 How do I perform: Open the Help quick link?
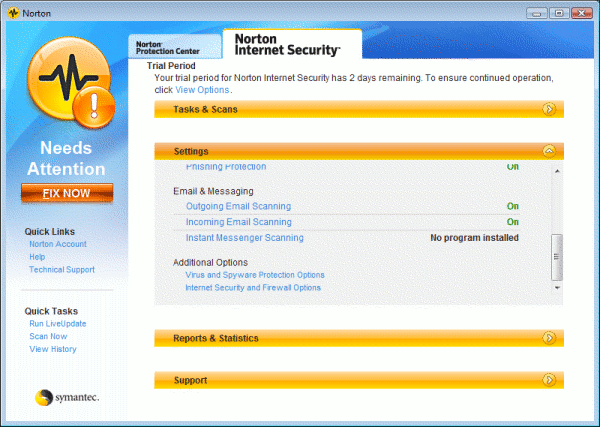[37, 257]
